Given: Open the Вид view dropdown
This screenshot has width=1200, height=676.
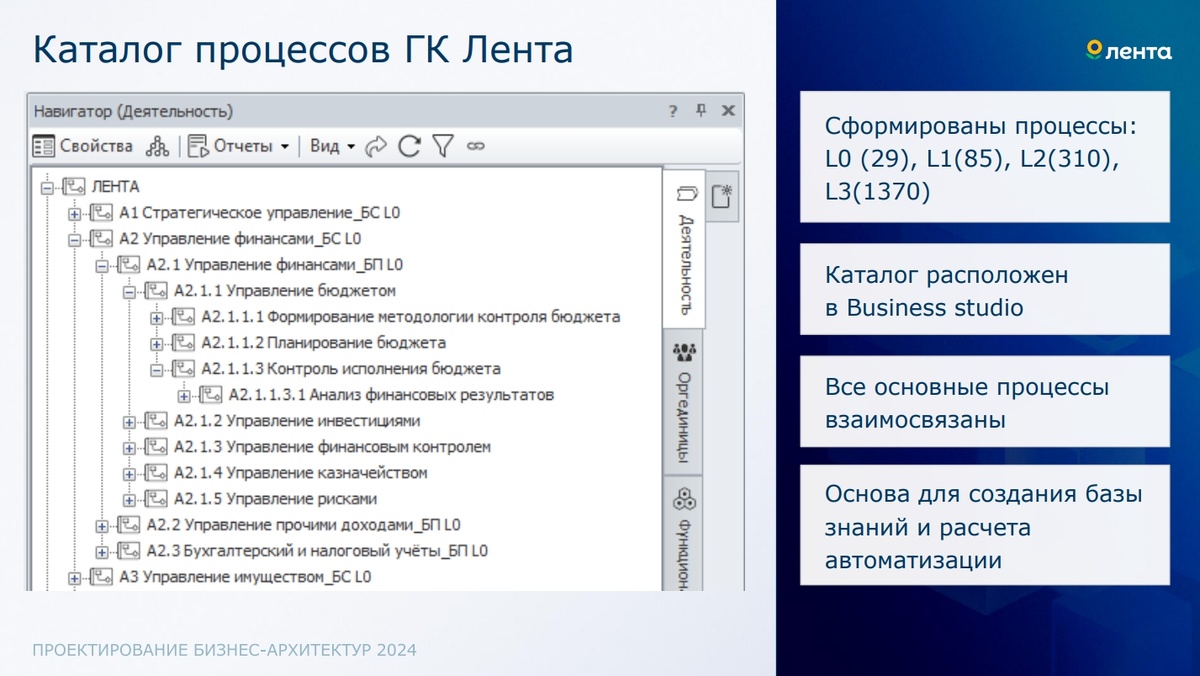Looking at the screenshot, I should (332, 146).
